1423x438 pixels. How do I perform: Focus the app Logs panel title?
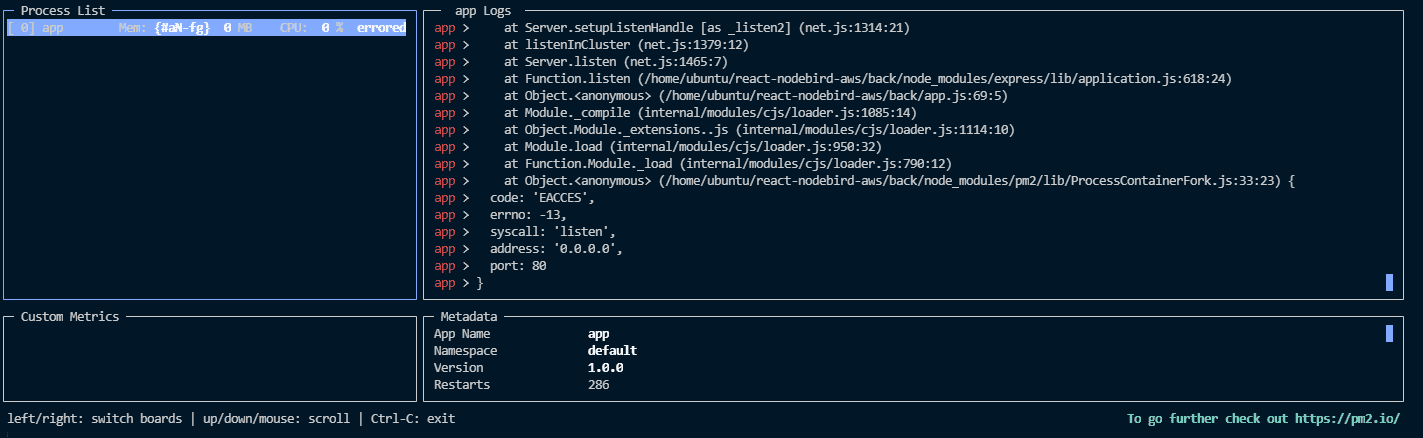(486, 10)
